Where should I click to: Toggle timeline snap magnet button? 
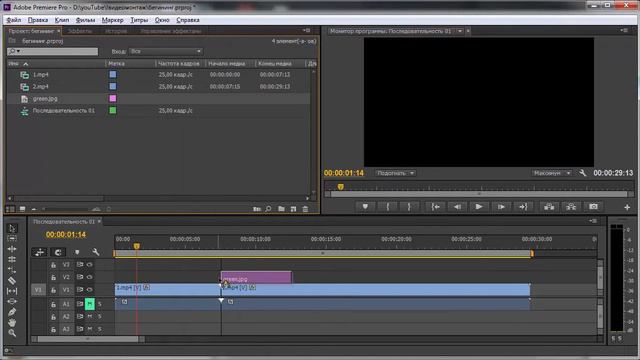[x=58, y=252]
